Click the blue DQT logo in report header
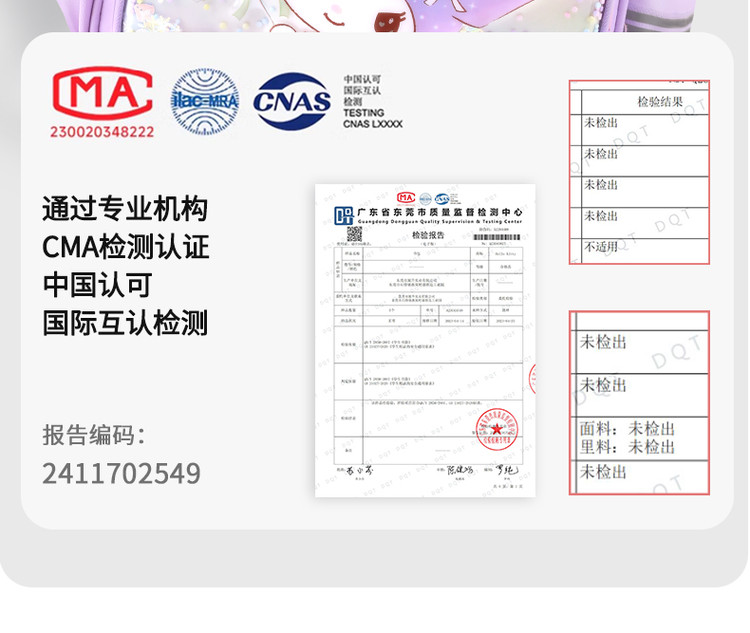The height and width of the screenshot is (633, 750). [x=344, y=214]
